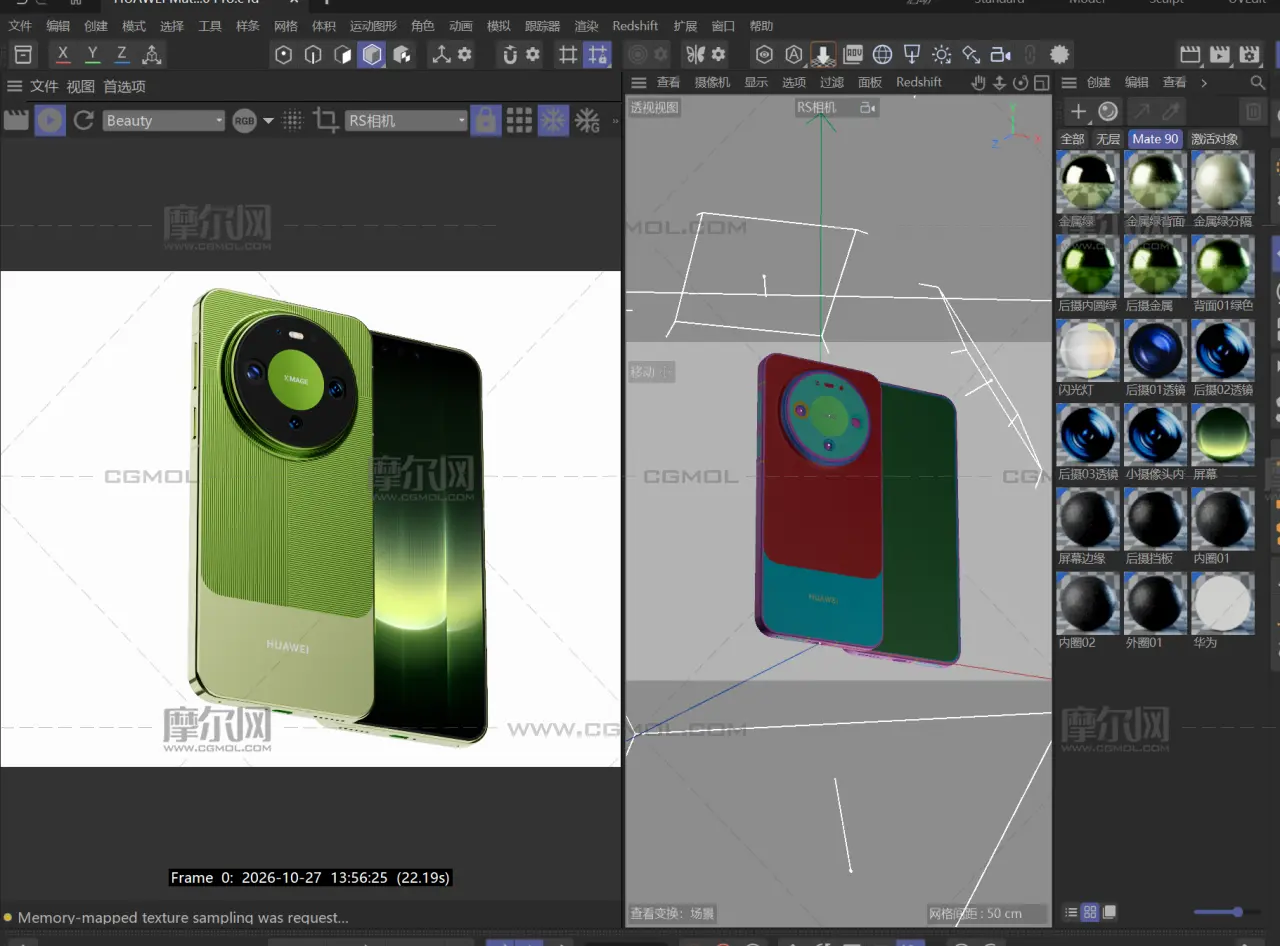
Task: Enable the crop region render tool
Action: click(x=325, y=121)
